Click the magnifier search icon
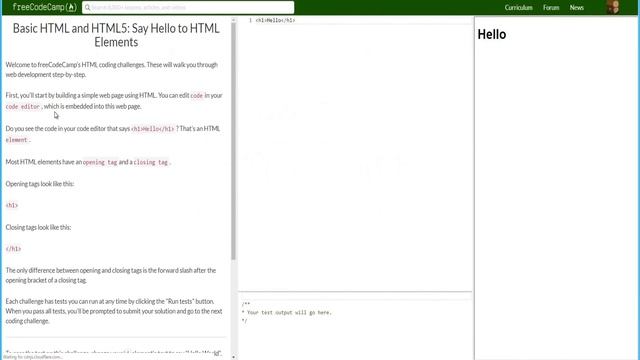This screenshot has width=640, height=360. (x=87, y=7)
